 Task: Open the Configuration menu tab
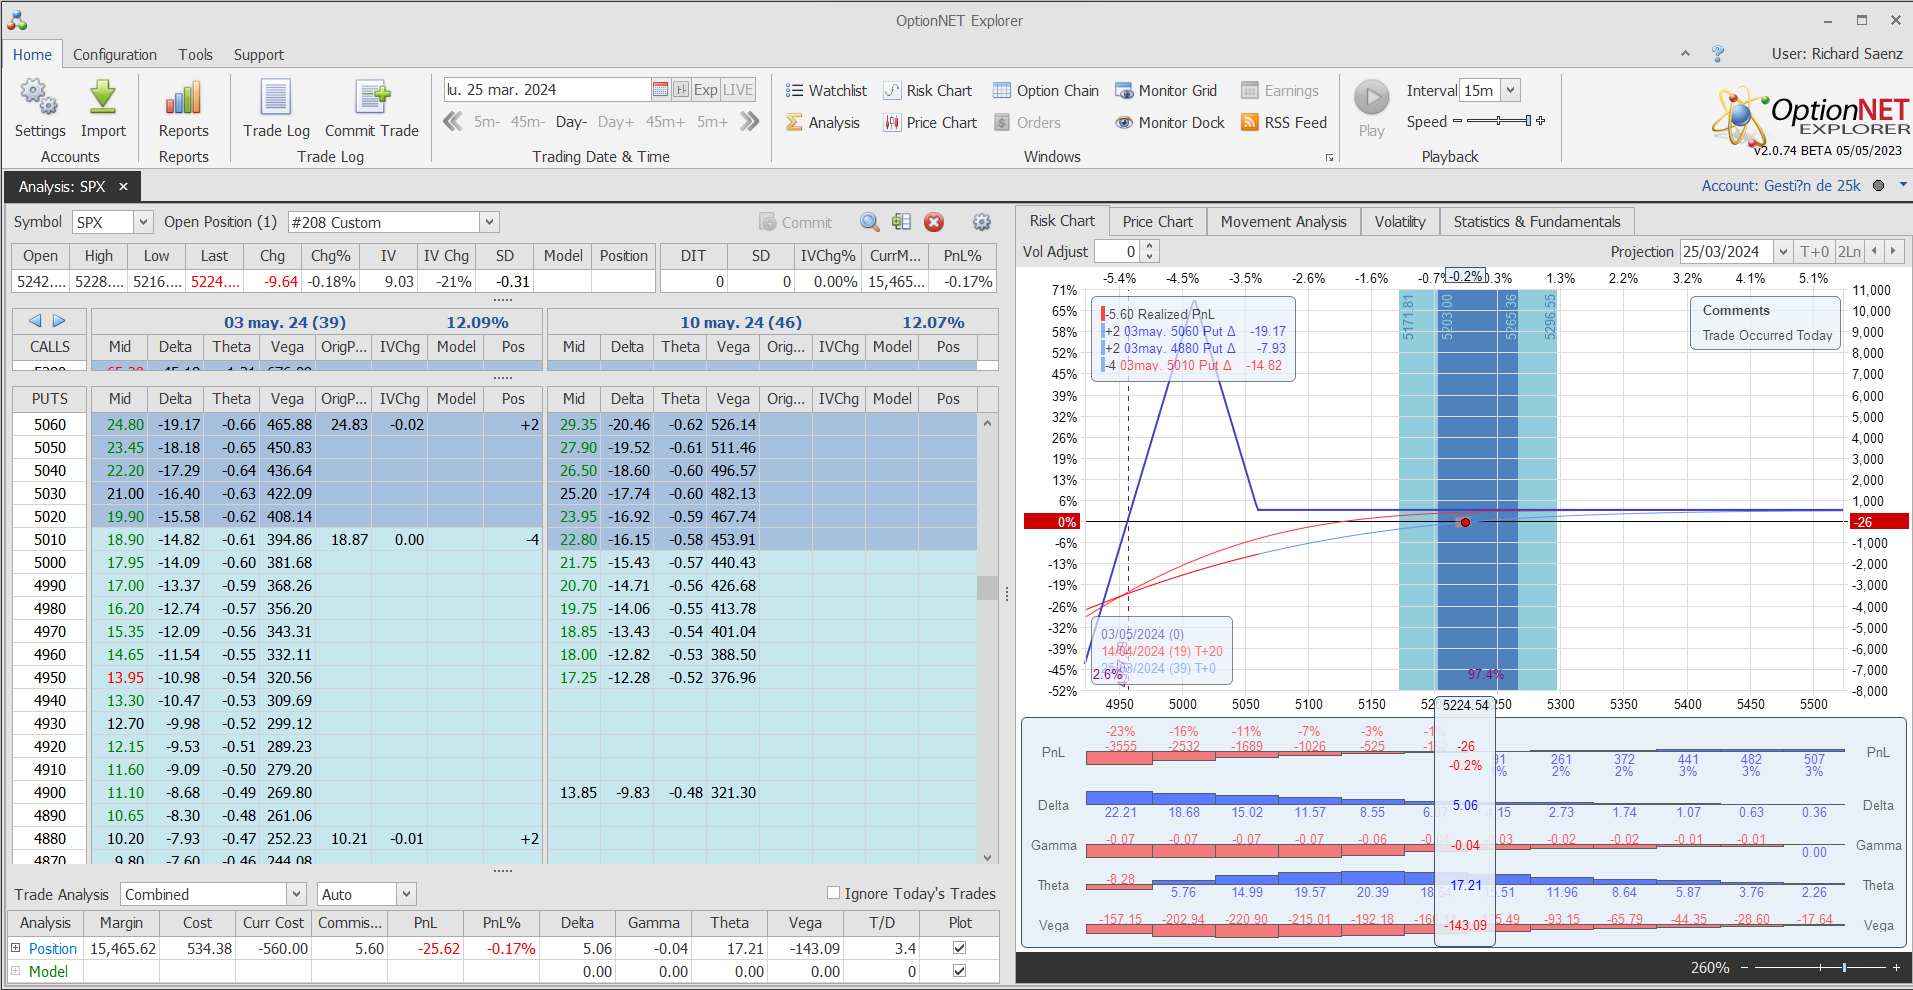[114, 55]
